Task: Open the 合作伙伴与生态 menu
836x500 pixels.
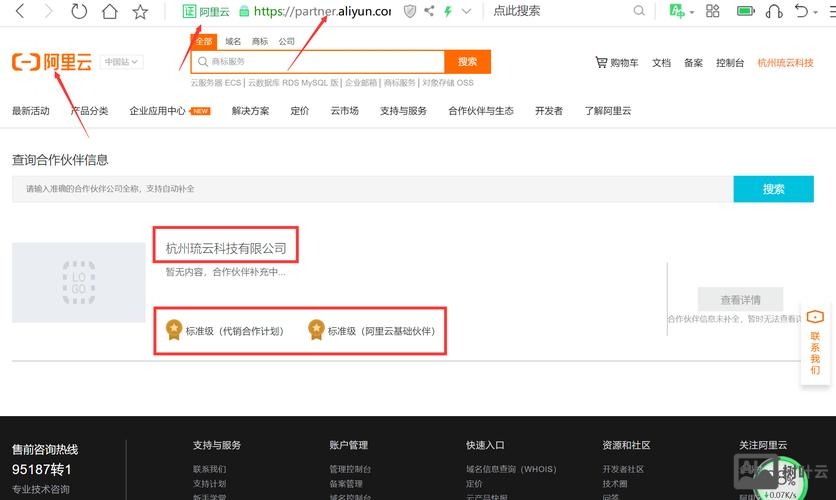Action: click(x=480, y=111)
